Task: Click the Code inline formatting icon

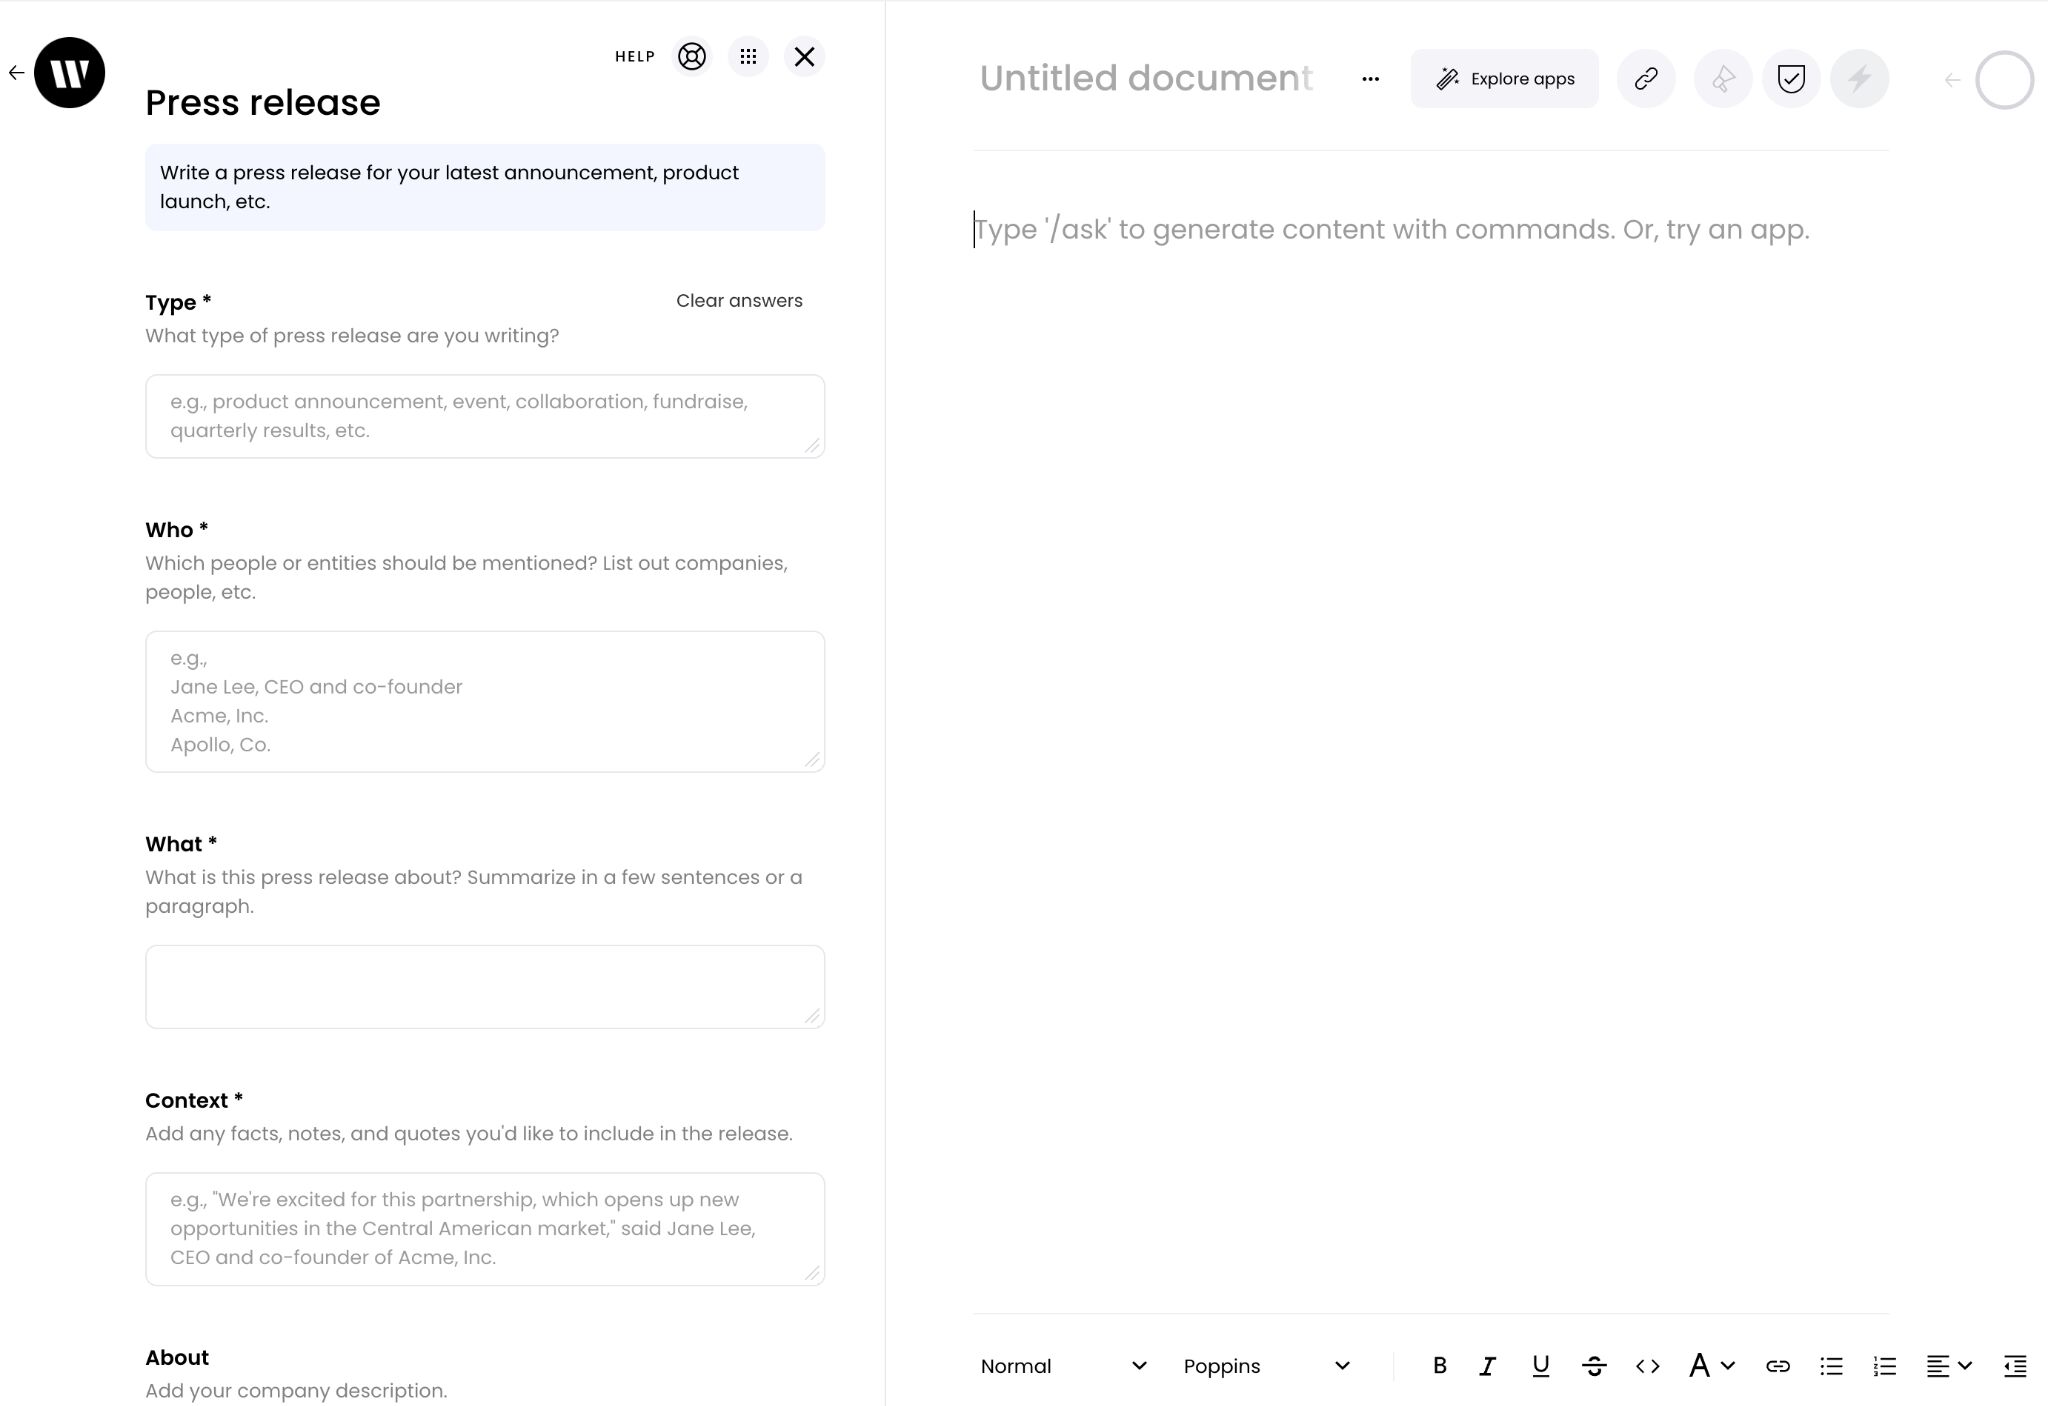Action: (x=1645, y=1367)
